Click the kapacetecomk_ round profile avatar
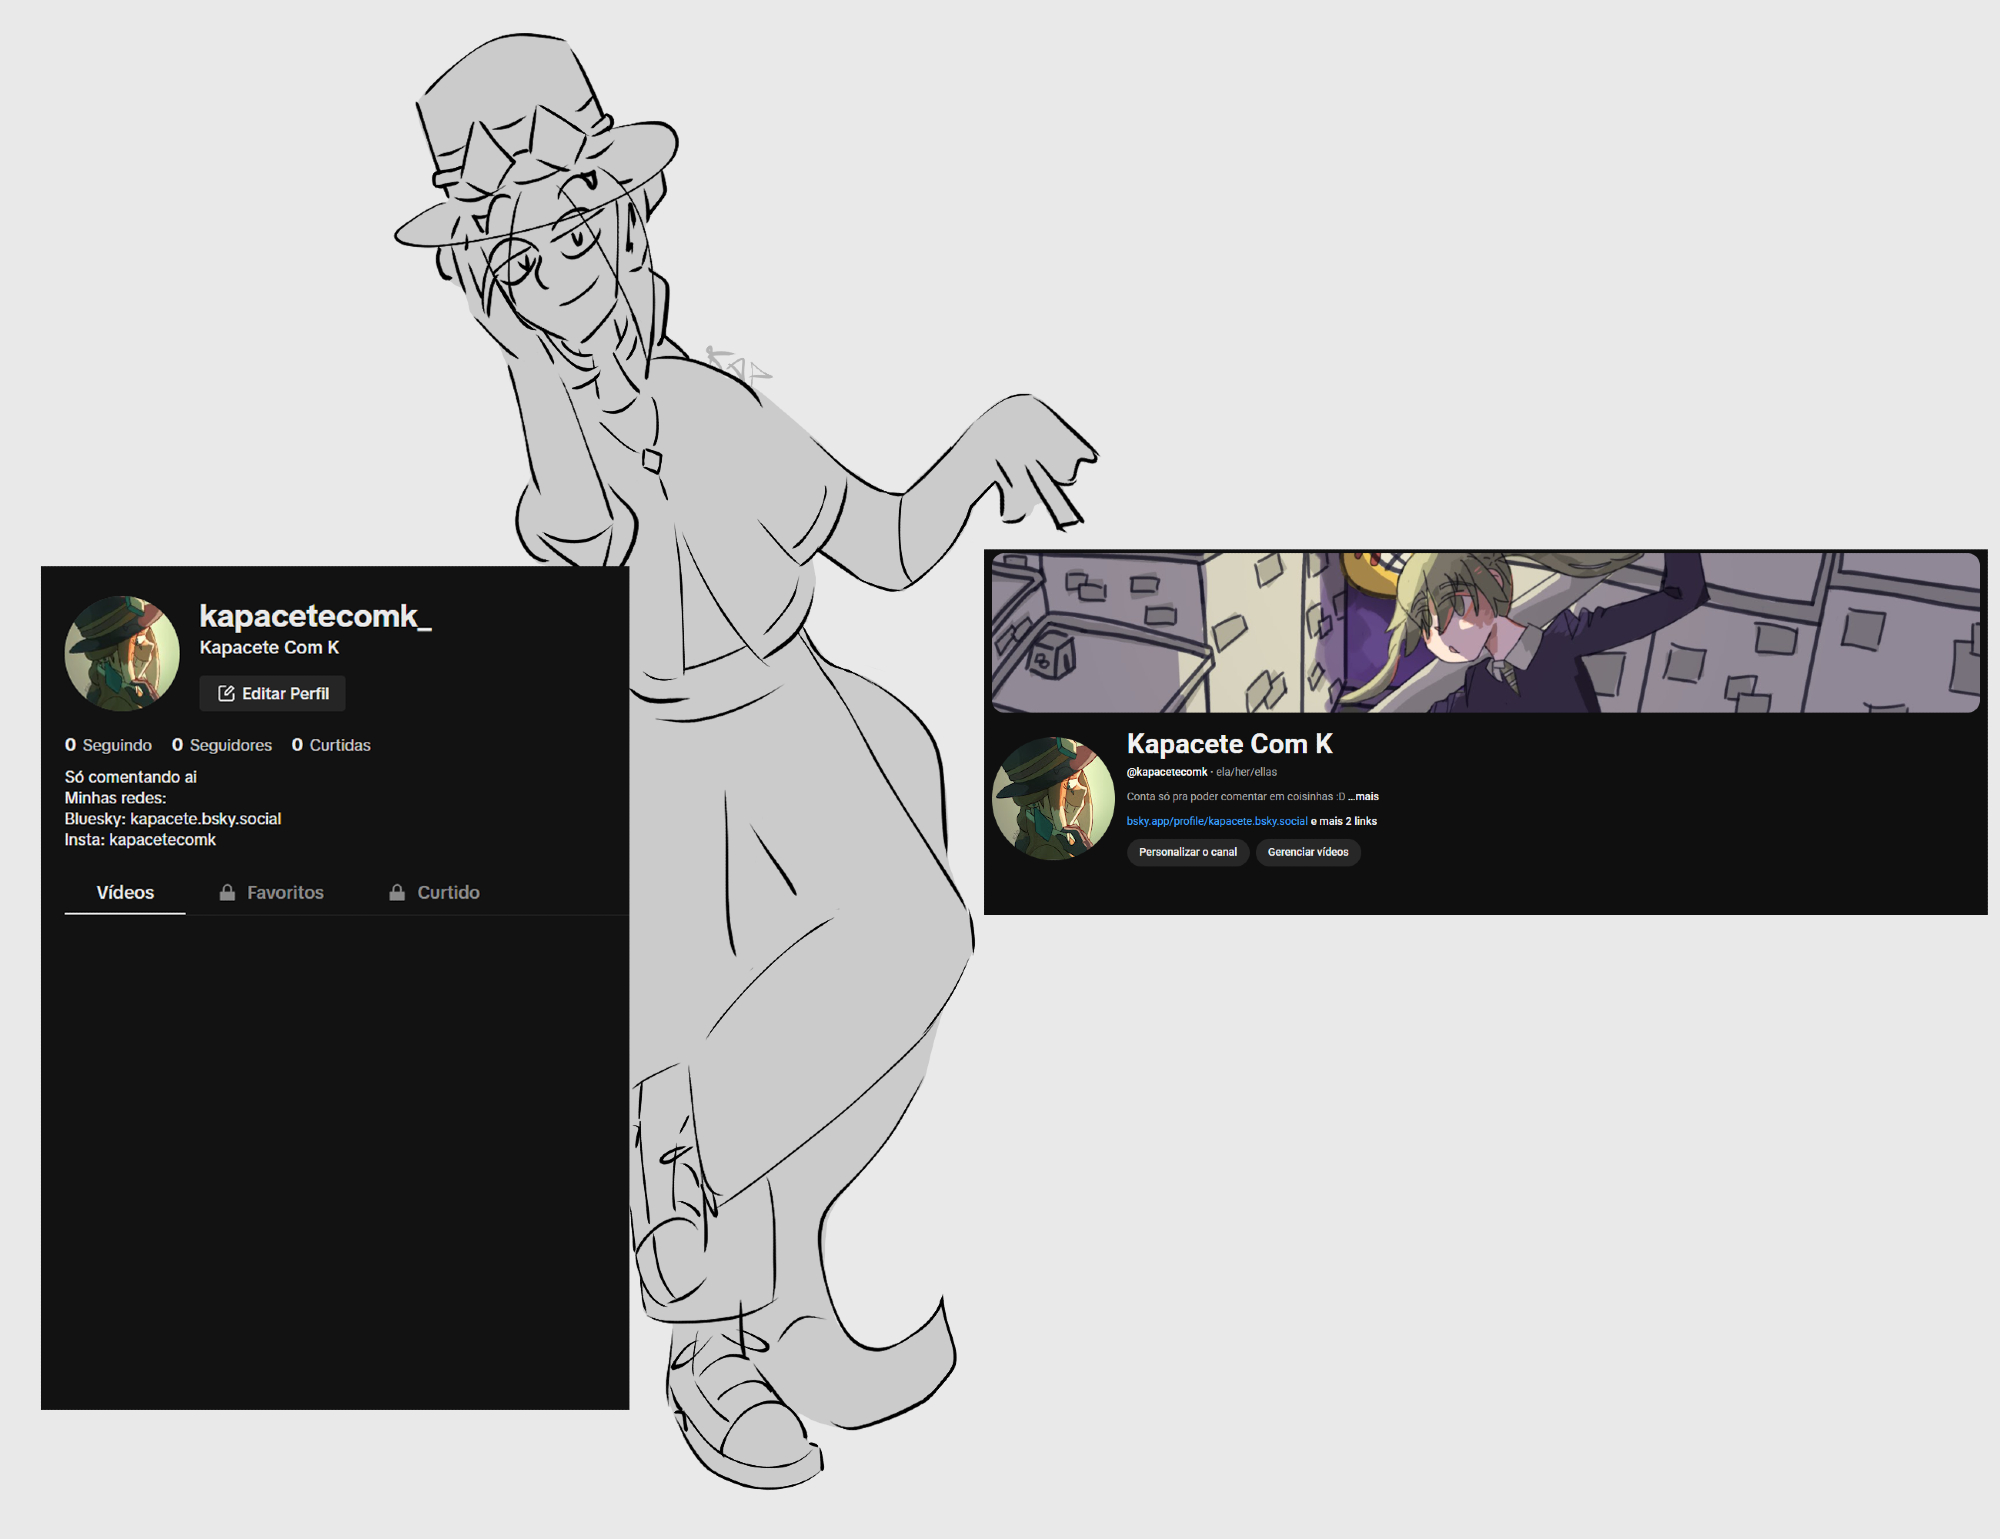2000x1539 pixels. tap(122, 653)
